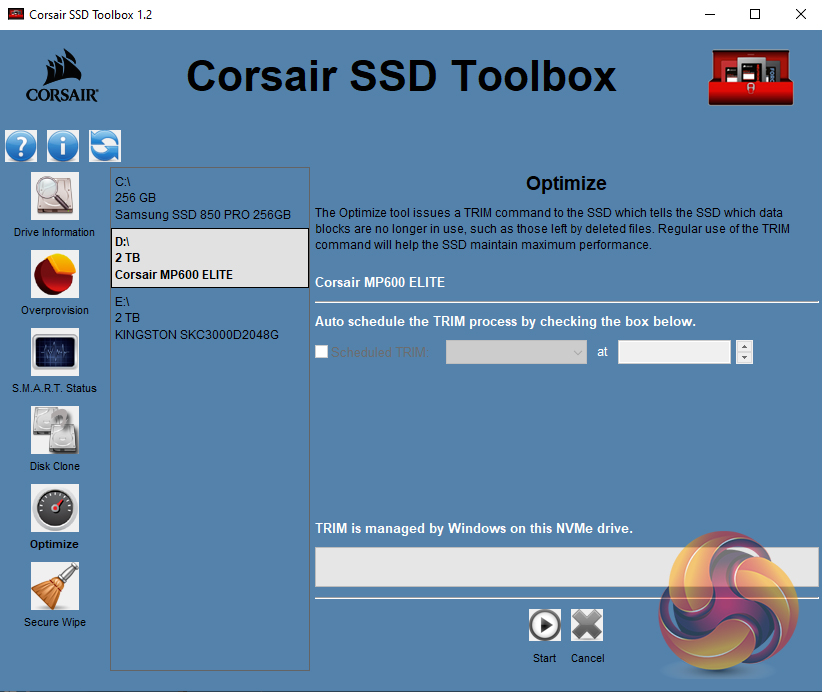Click the TRIM schedule time field
The image size is (824, 692).
click(674, 352)
